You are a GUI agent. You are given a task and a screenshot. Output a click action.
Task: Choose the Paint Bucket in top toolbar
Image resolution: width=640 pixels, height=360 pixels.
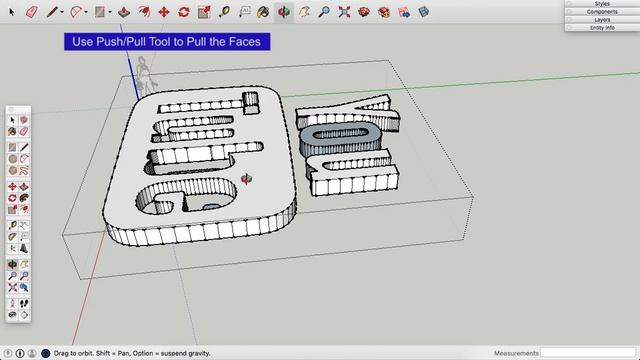click(263, 12)
